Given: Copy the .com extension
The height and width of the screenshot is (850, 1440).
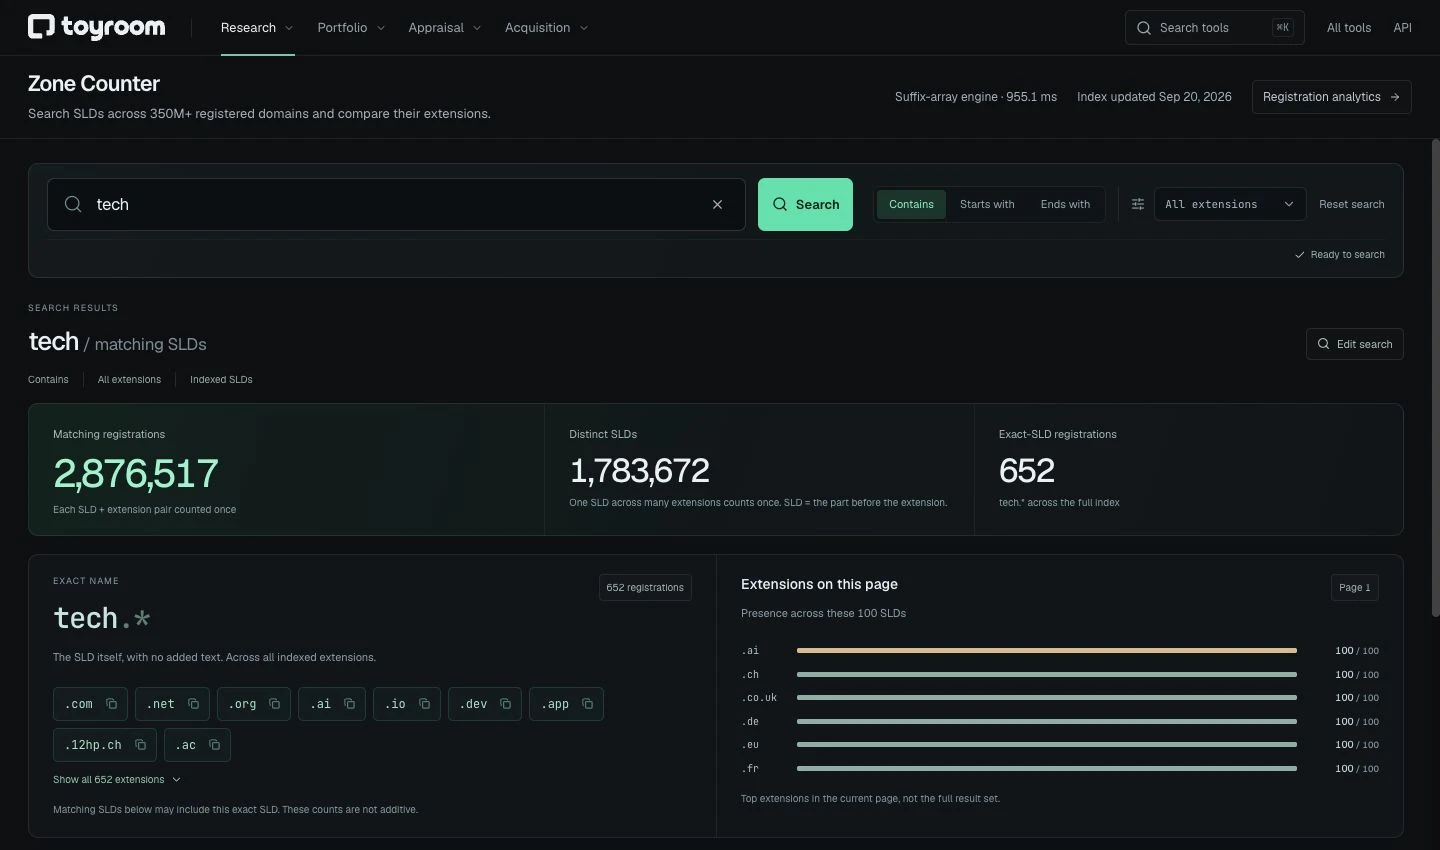Looking at the screenshot, I should click(112, 704).
